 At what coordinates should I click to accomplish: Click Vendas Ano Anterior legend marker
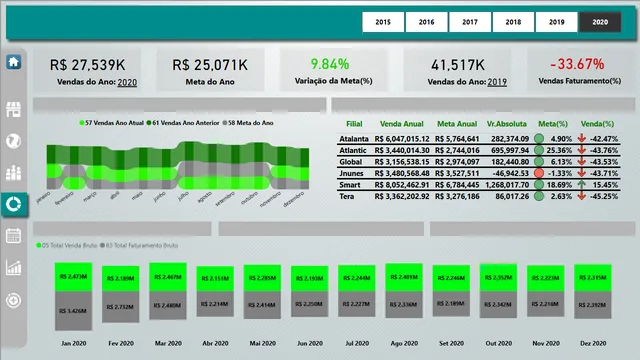tap(149, 123)
